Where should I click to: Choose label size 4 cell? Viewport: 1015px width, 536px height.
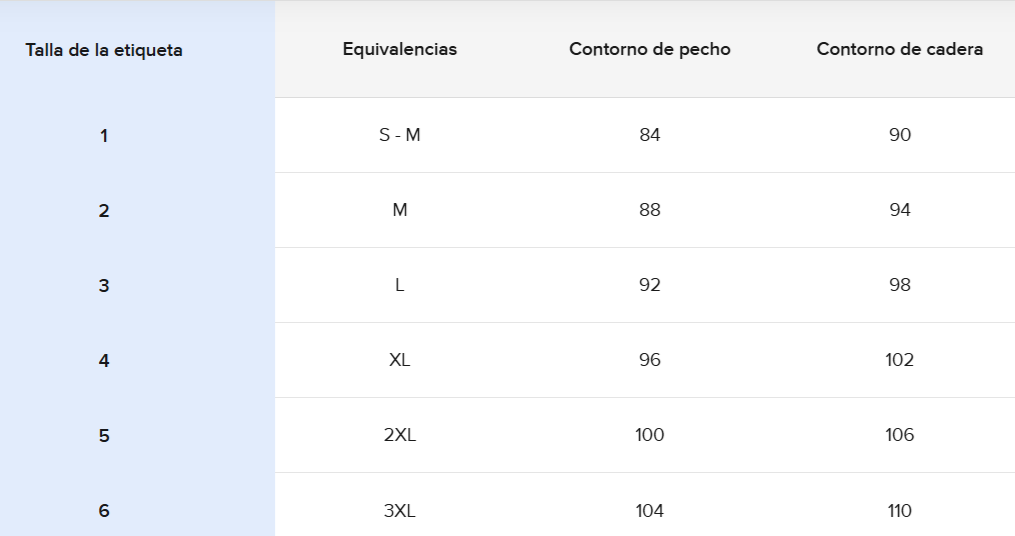click(104, 361)
